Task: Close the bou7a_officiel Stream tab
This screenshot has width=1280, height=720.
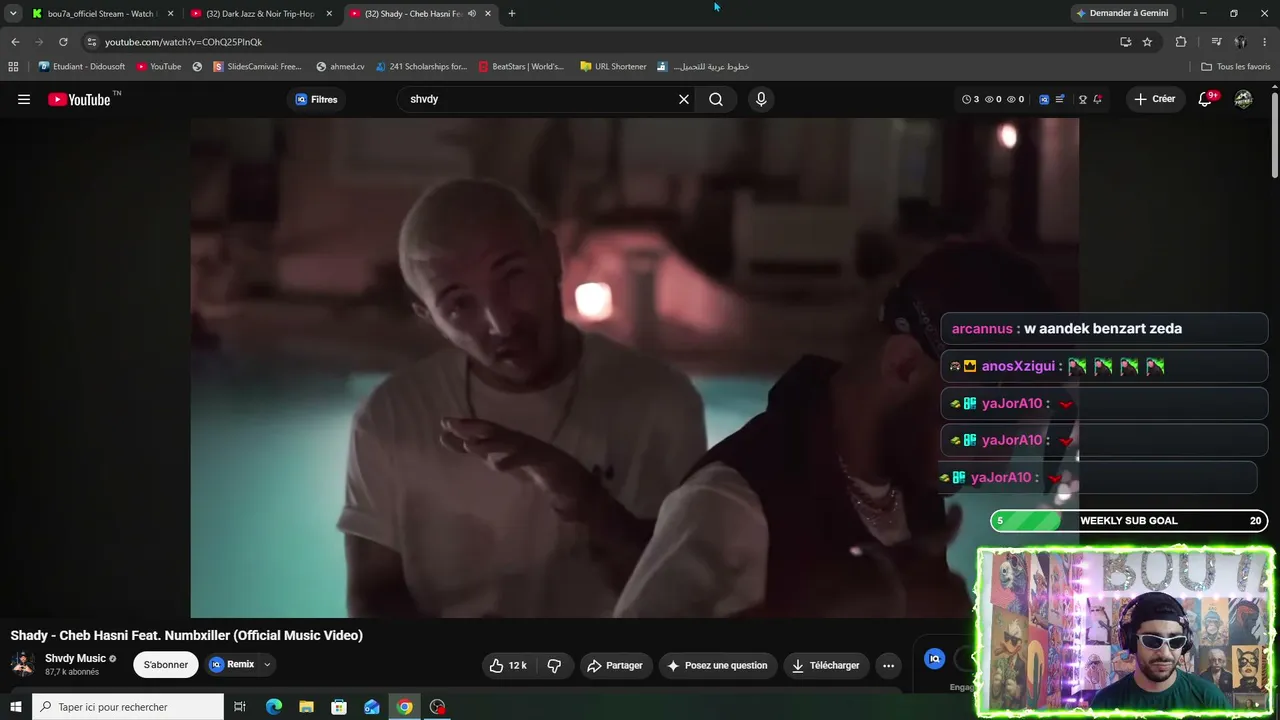Action: click(x=171, y=14)
